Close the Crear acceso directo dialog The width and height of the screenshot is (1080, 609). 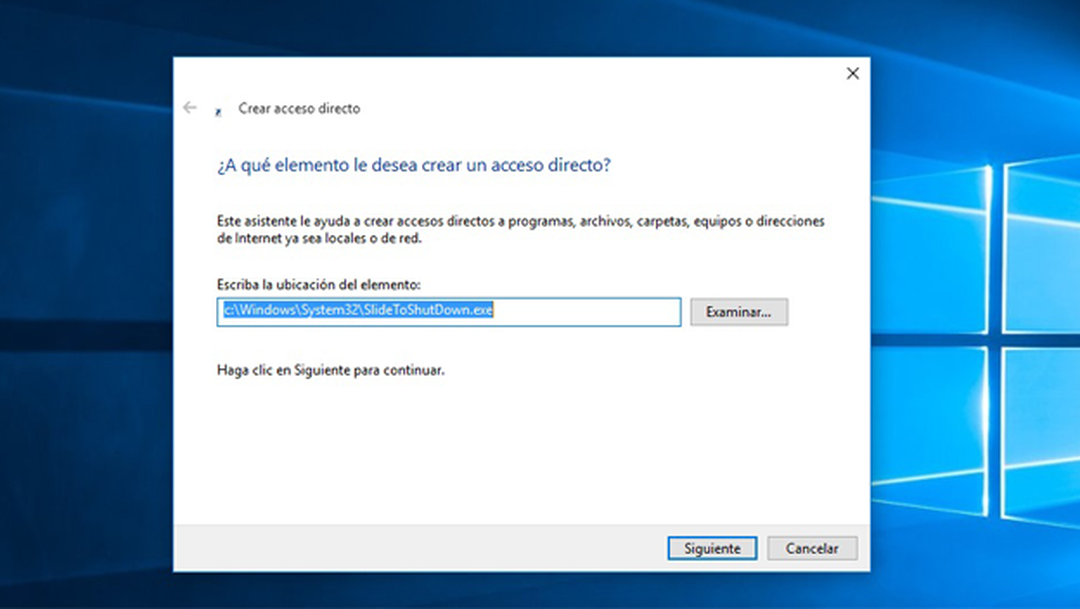(852, 74)
